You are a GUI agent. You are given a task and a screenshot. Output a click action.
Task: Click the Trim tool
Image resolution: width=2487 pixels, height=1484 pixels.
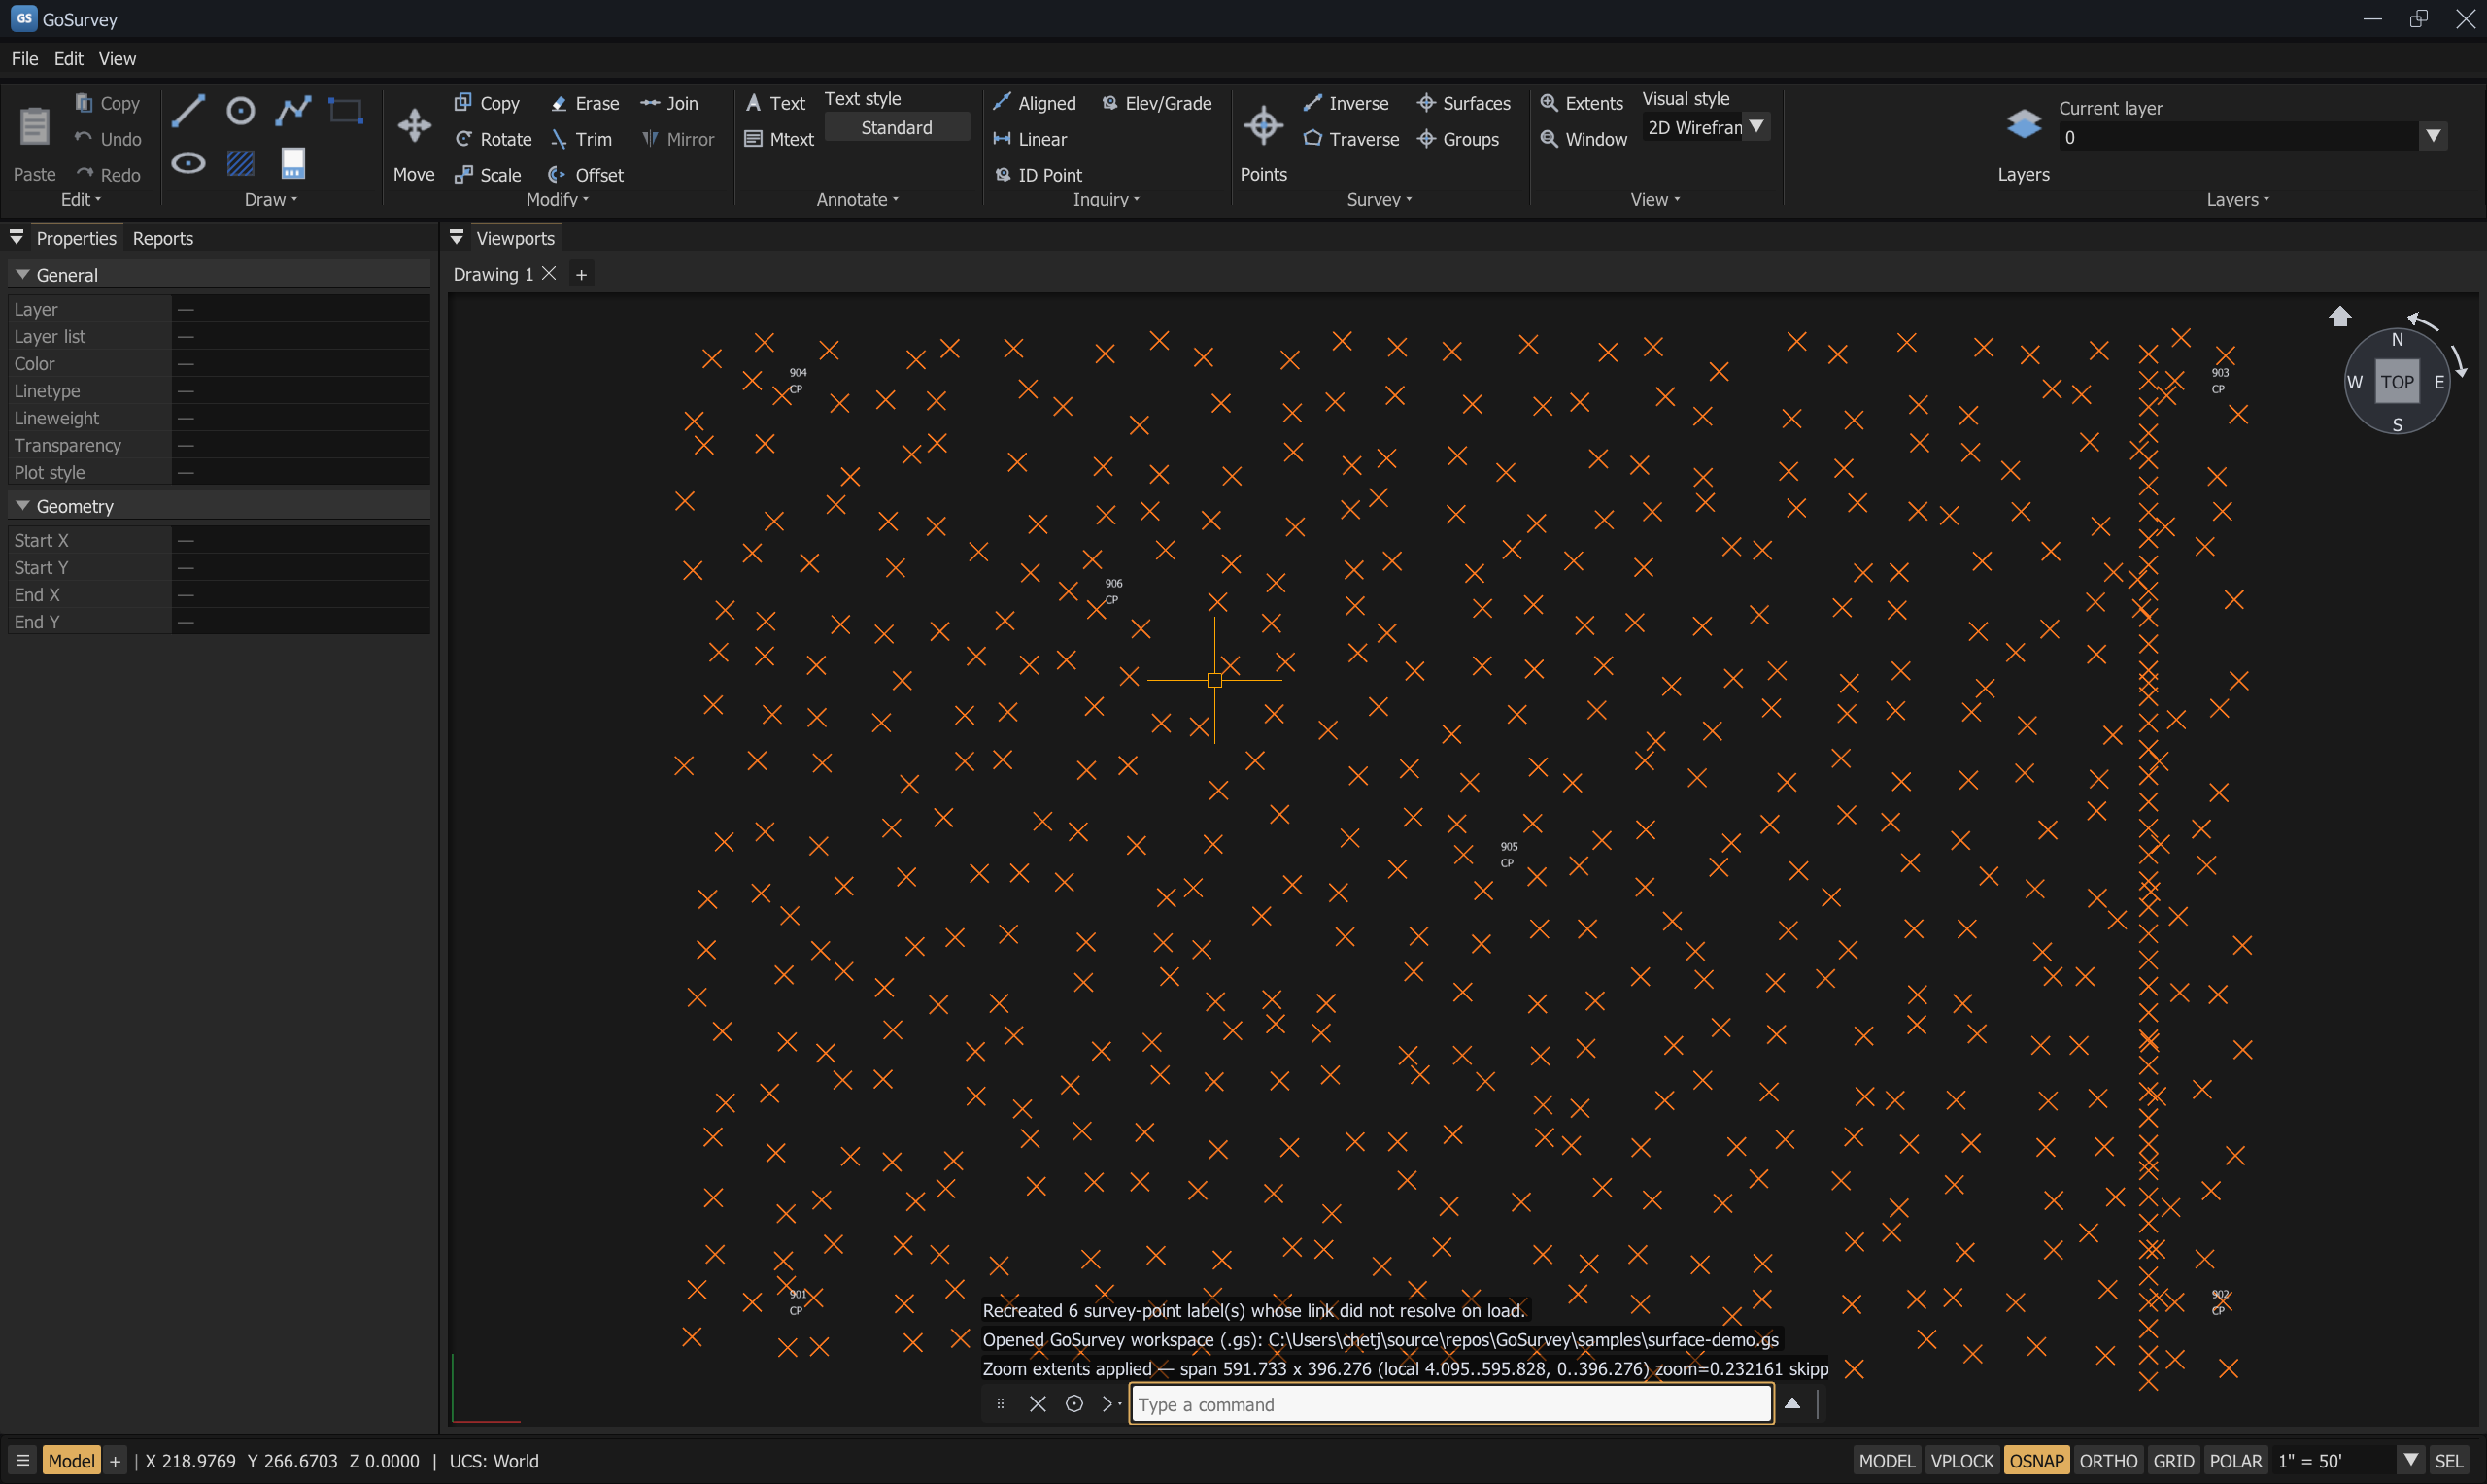pyautogui.click(x=581, y=139)
